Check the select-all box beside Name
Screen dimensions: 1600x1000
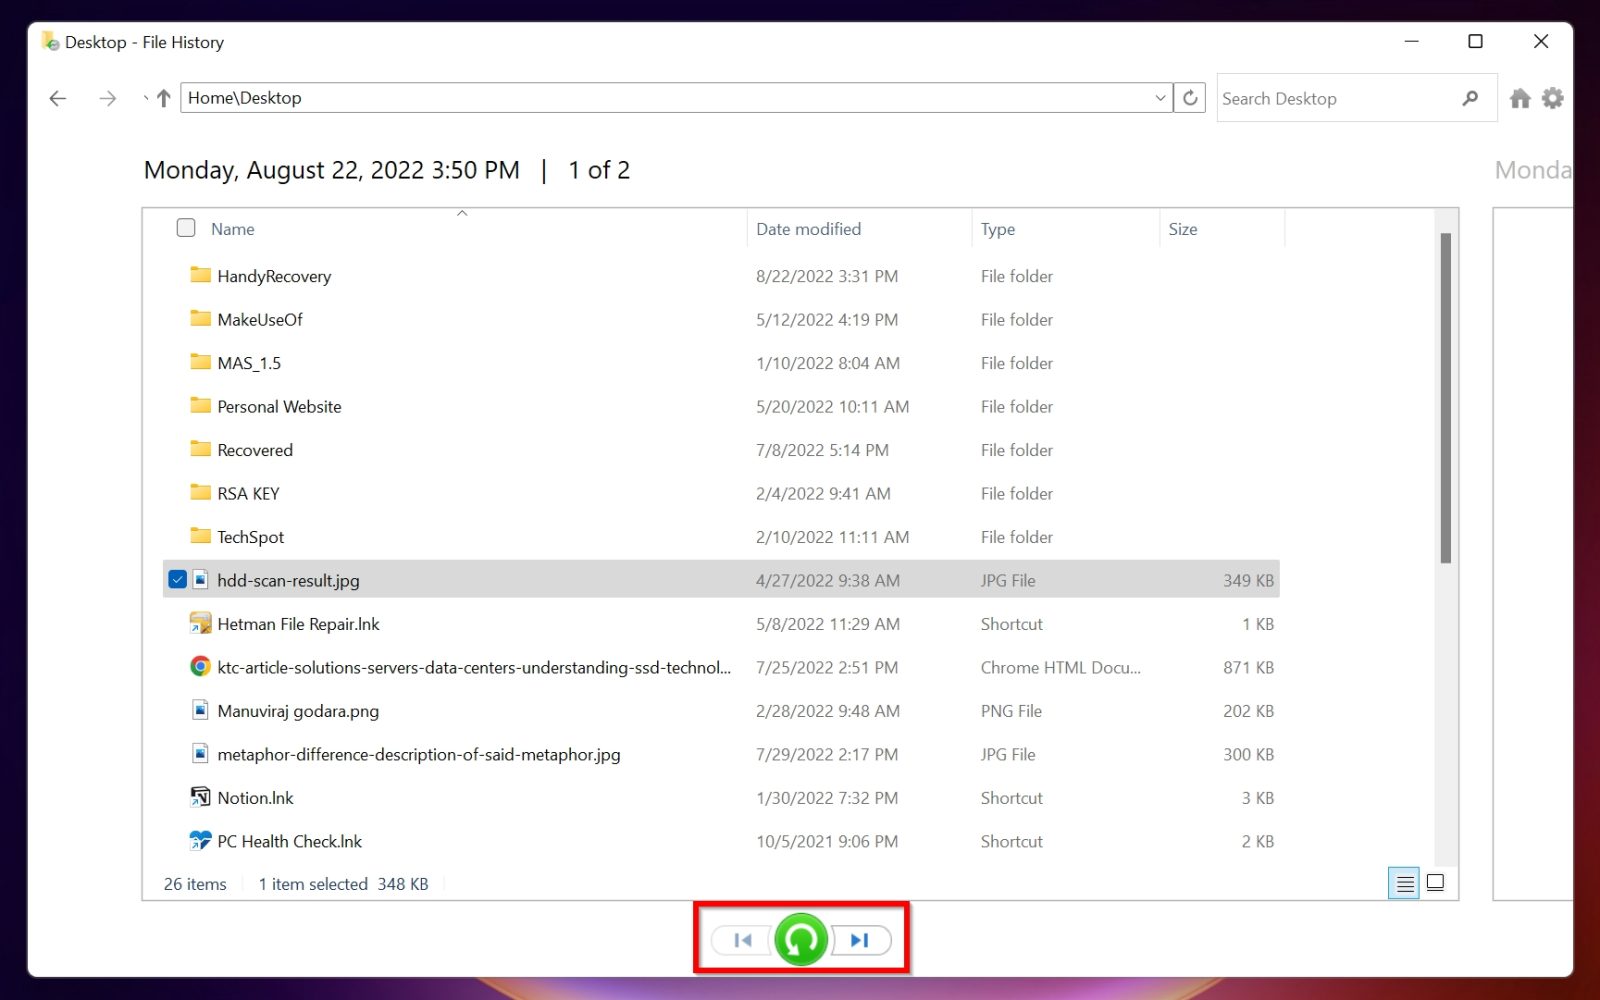pyautogui.click(x=186, y=228)
